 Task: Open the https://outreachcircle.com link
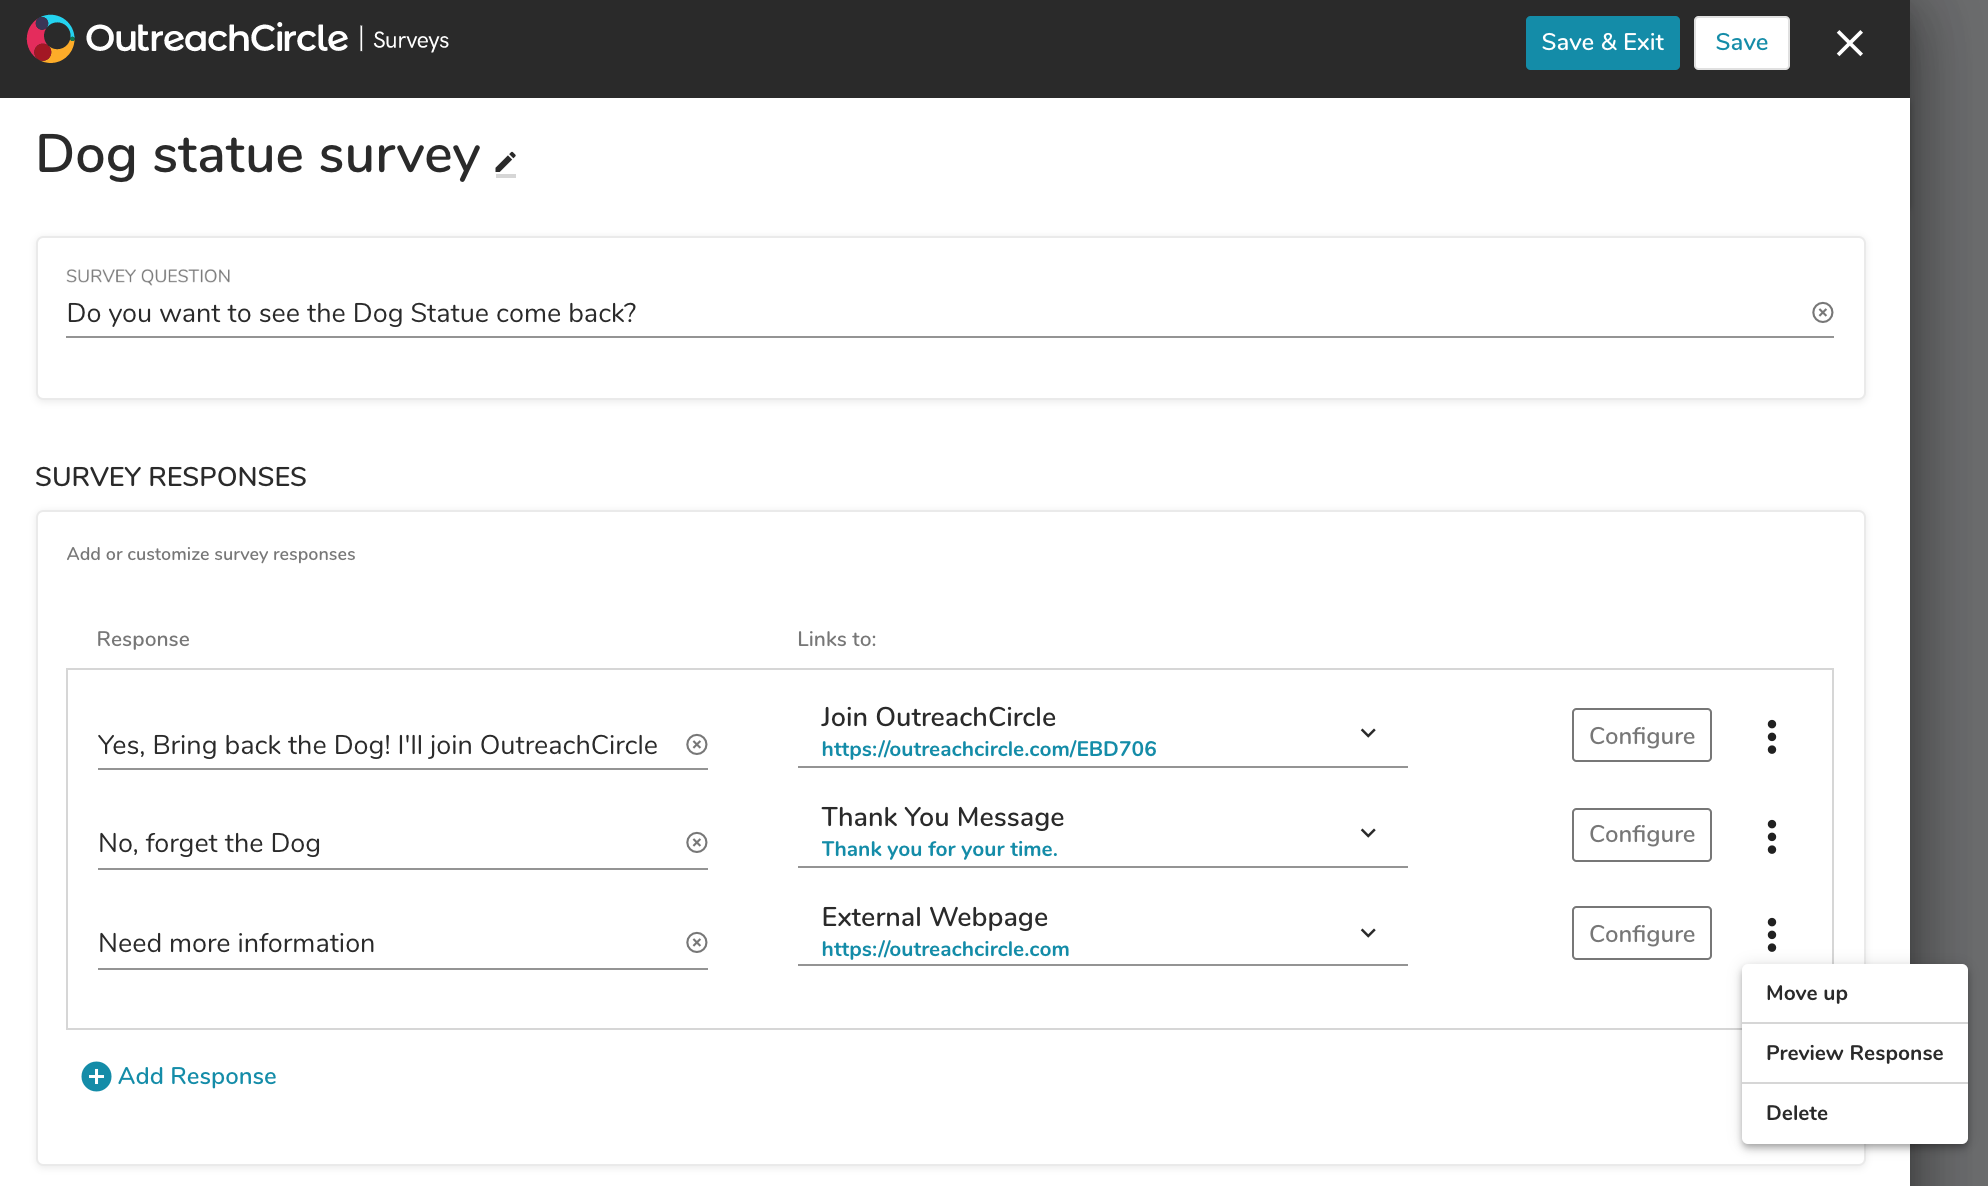[945, 949]
